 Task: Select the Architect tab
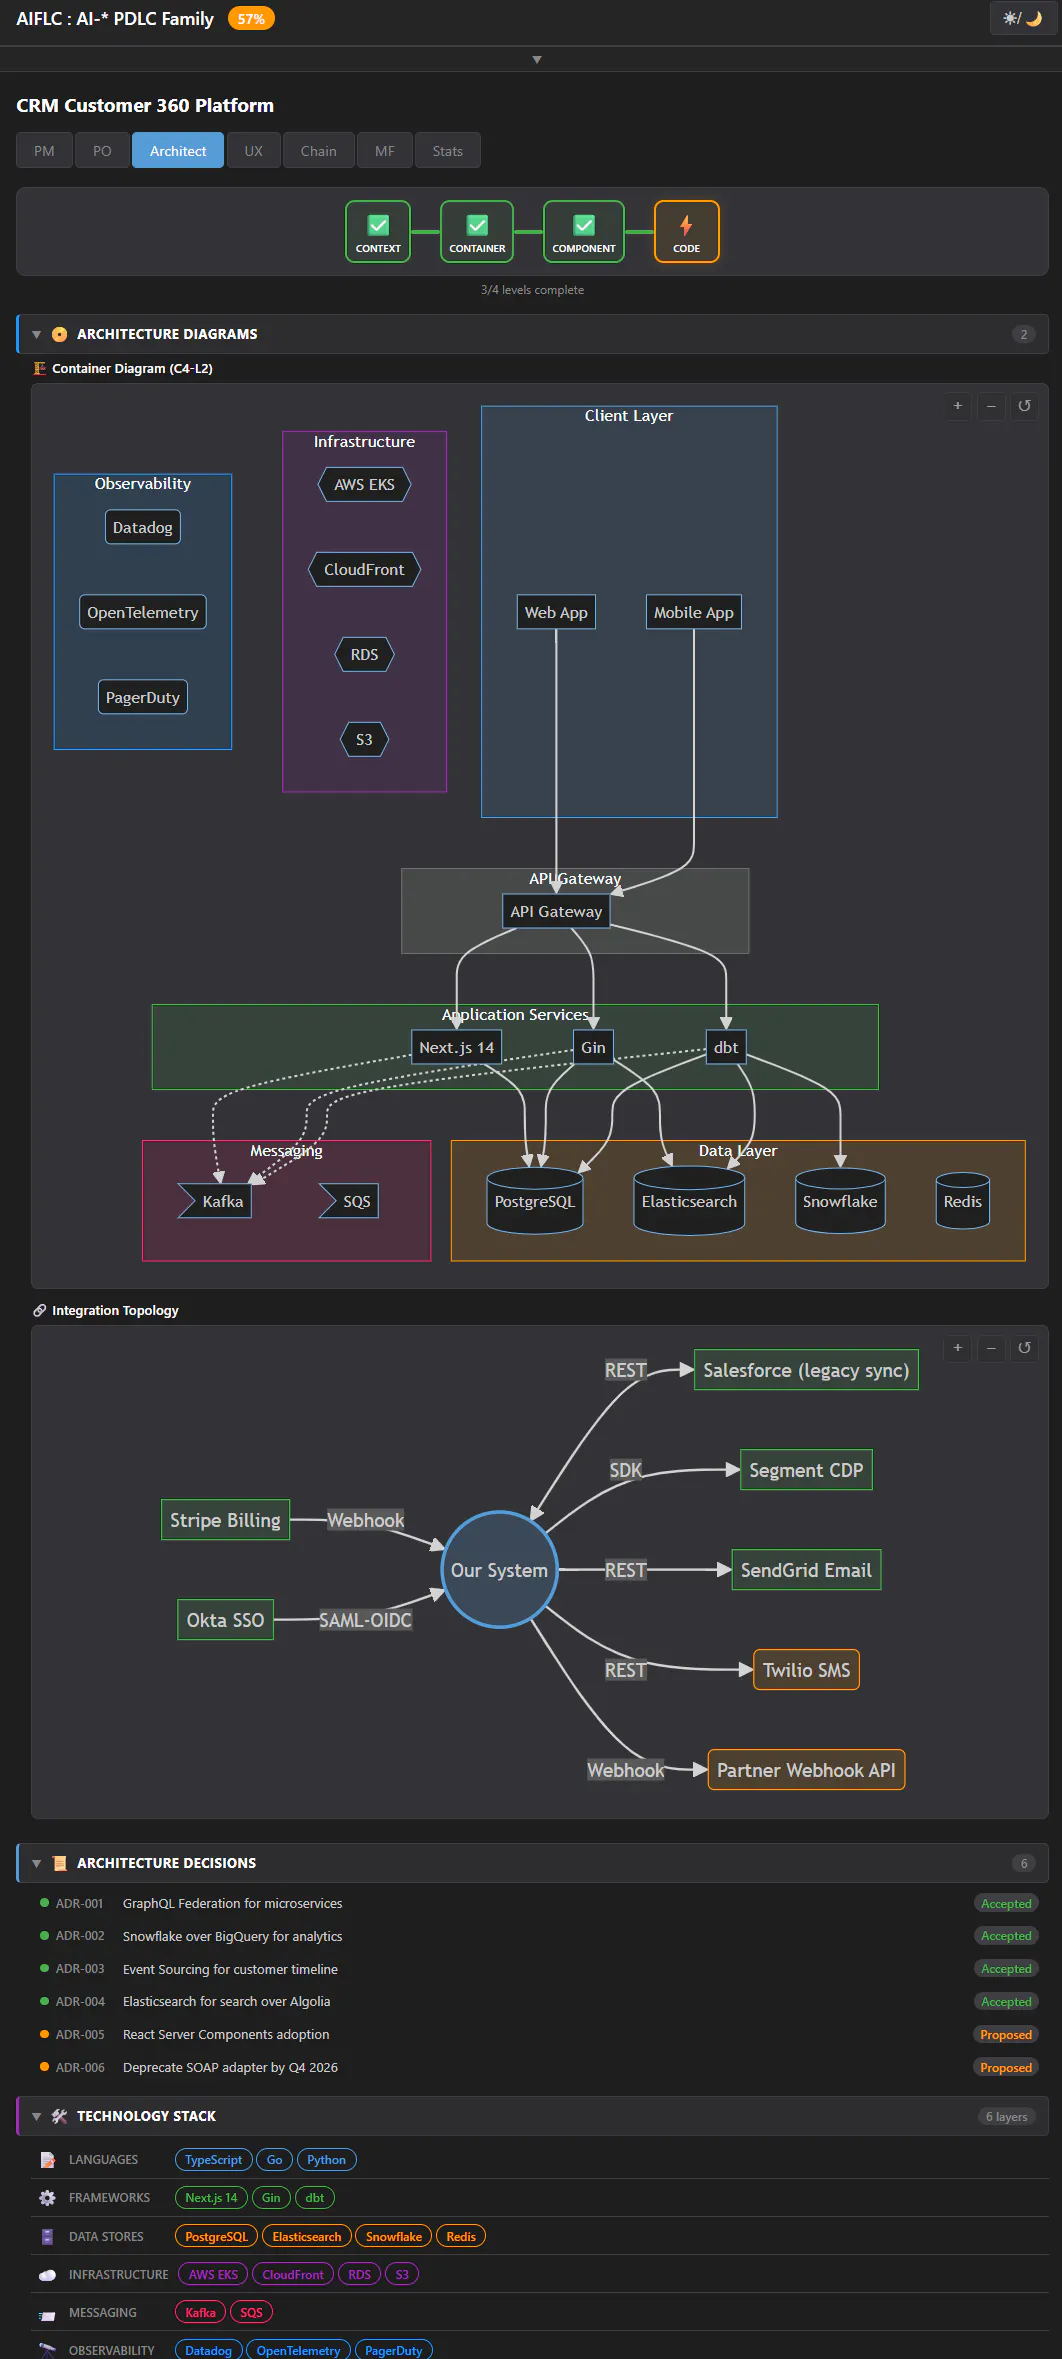(x=178, y=151)
